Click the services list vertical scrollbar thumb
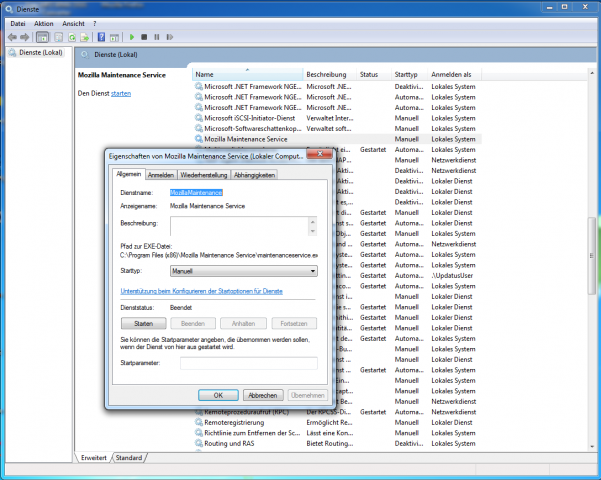The width and height of the screenshot is (601, 480). pyautogui.click(x=592, y=256)
